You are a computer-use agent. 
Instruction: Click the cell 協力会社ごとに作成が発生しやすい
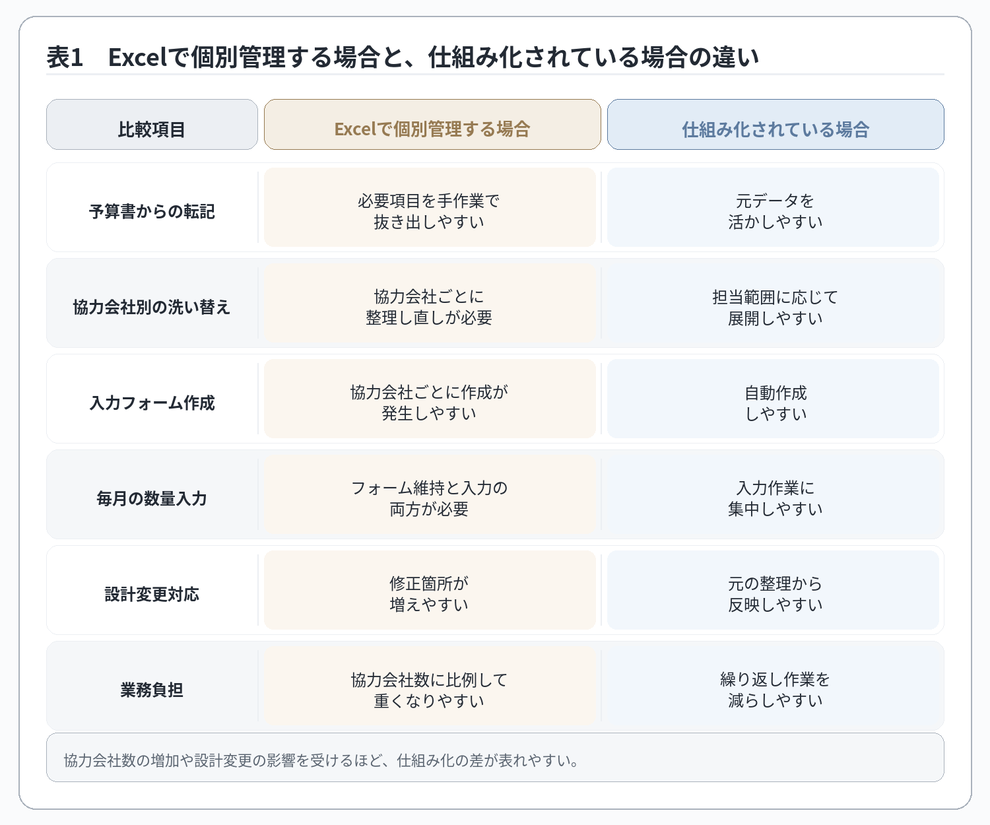click(x=429, y=399)
